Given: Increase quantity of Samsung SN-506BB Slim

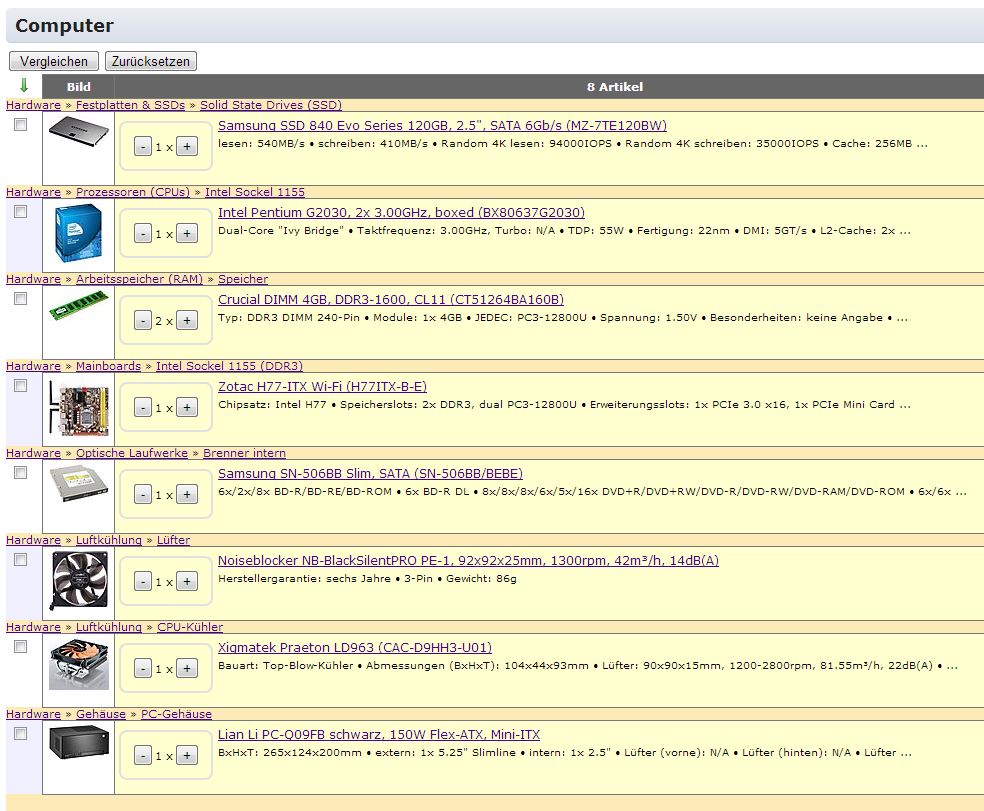Looking at the screenshot, I should [187, 495].
